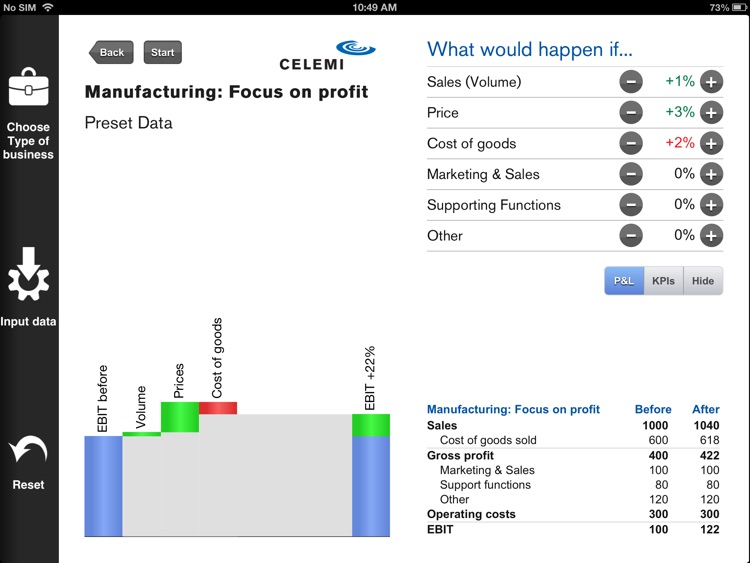Viewport: 750px width, 563px height.
Task: Switch to the KPIs tab
Action: pyautogui.click(x=663, y=281)
